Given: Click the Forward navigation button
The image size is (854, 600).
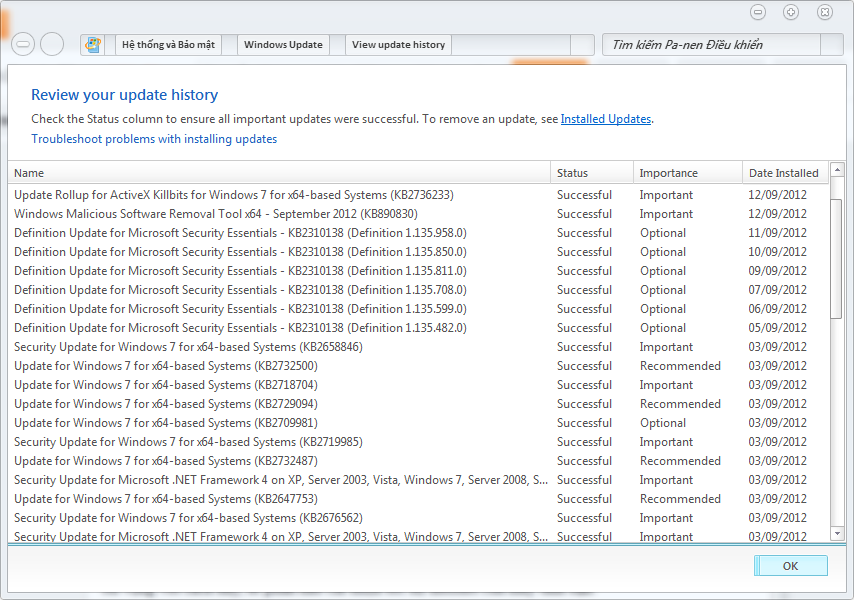Looking at the screenshot, I should 52,44.
